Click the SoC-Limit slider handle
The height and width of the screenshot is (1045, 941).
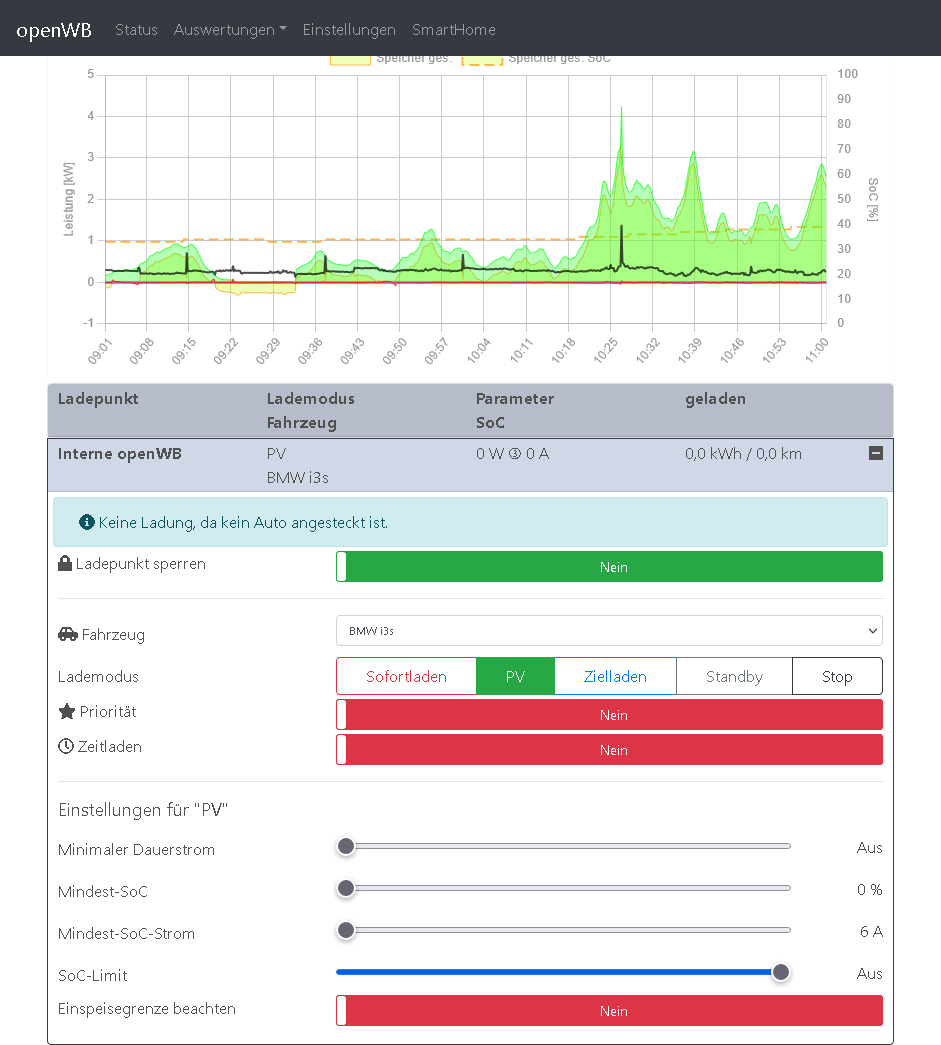click(781, 972)
